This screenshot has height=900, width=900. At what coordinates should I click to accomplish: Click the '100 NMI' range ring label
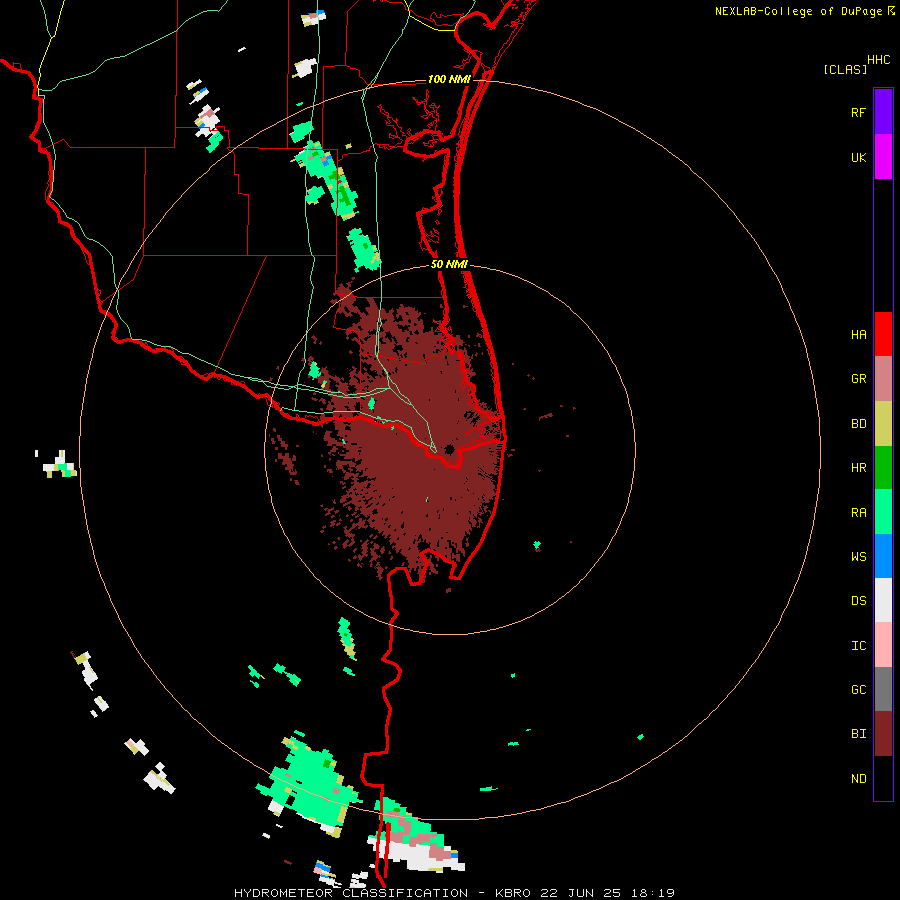449,79
